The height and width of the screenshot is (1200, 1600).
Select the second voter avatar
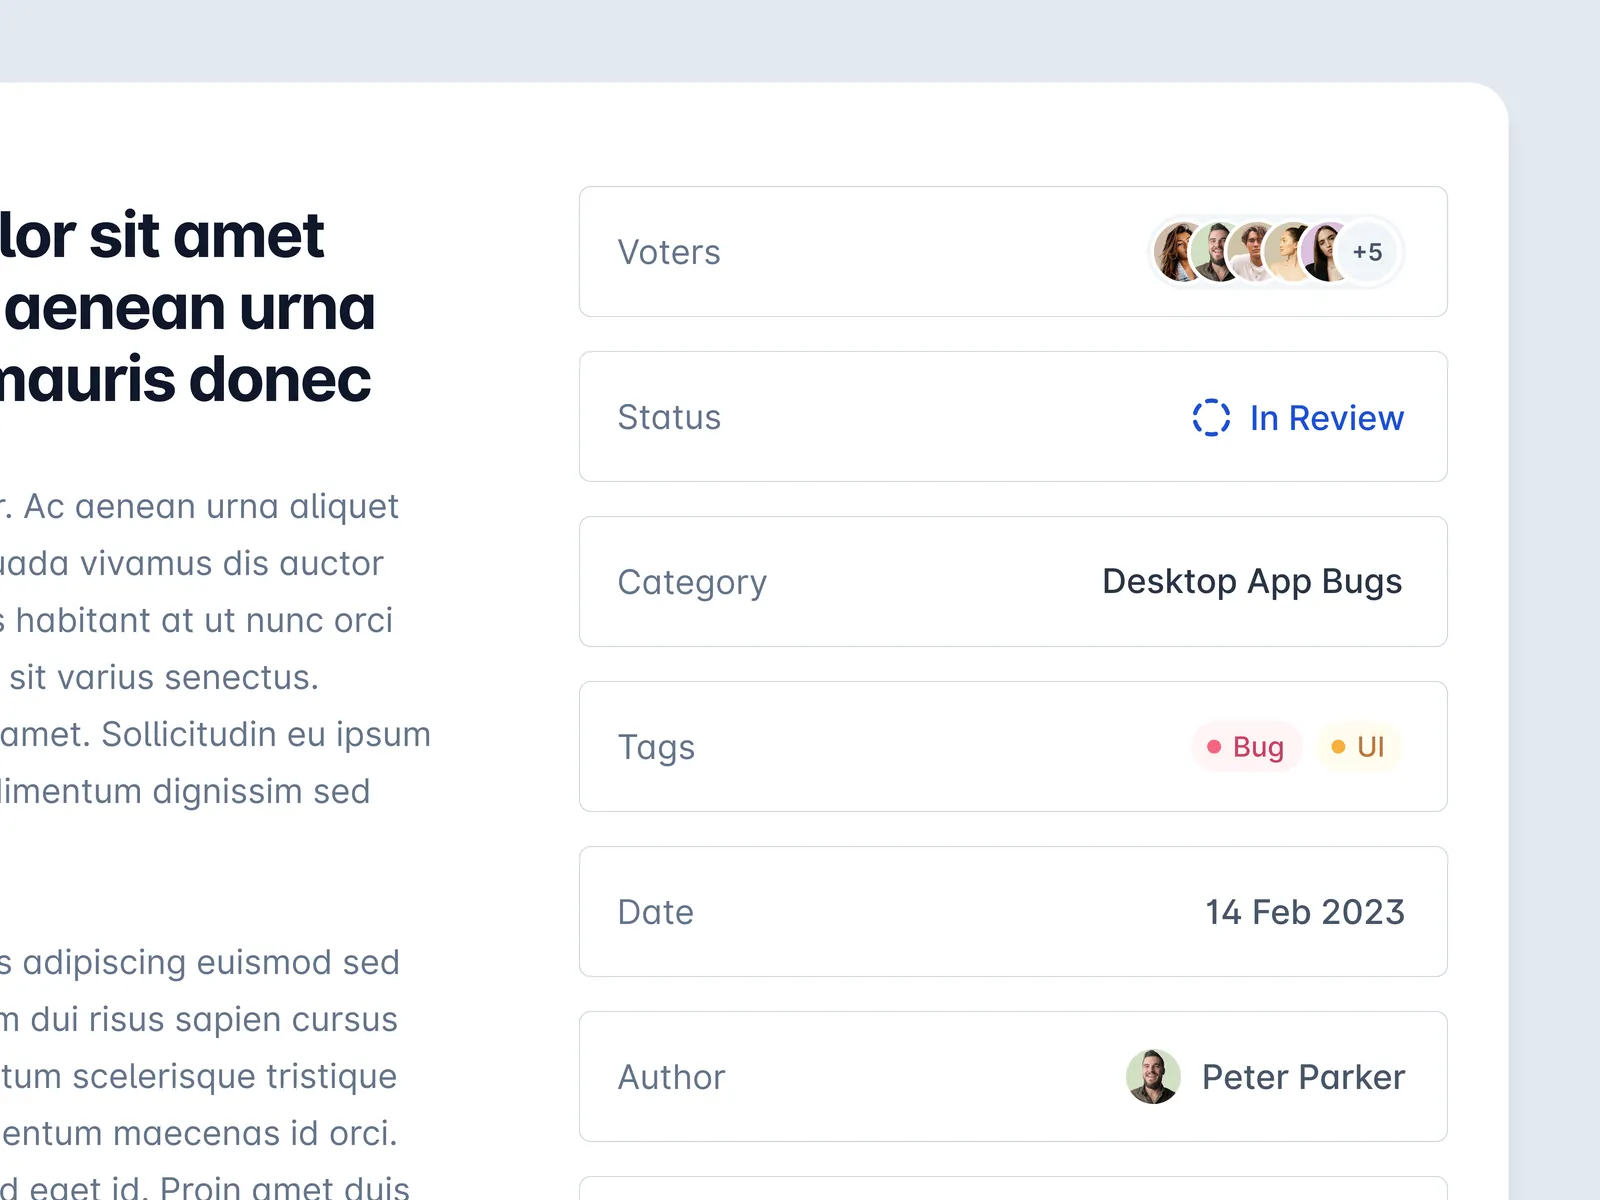[x=1215, y=252]
